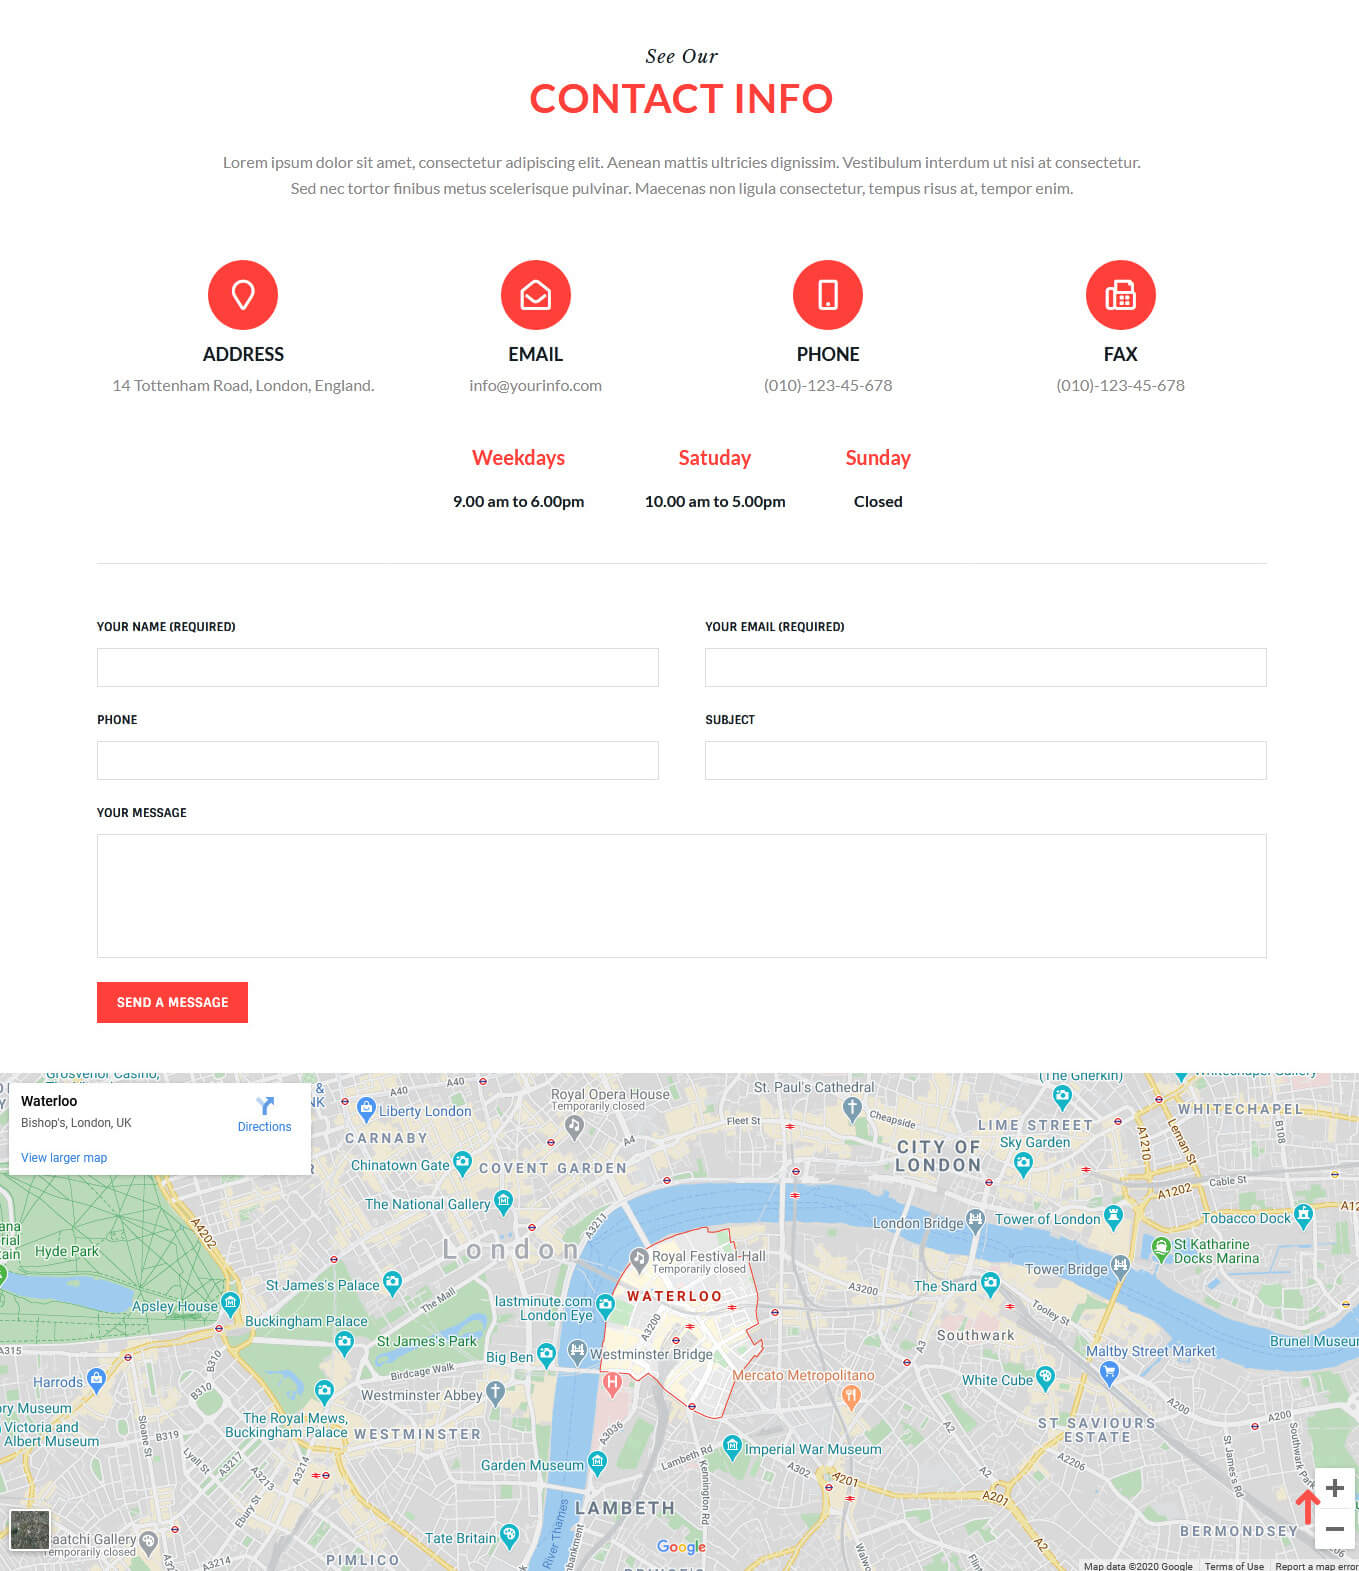Click into the Subject input field
Image resolution: width=1359 pixels, height=1571 pixels.
pyautogui.click(x=985, y=760)
